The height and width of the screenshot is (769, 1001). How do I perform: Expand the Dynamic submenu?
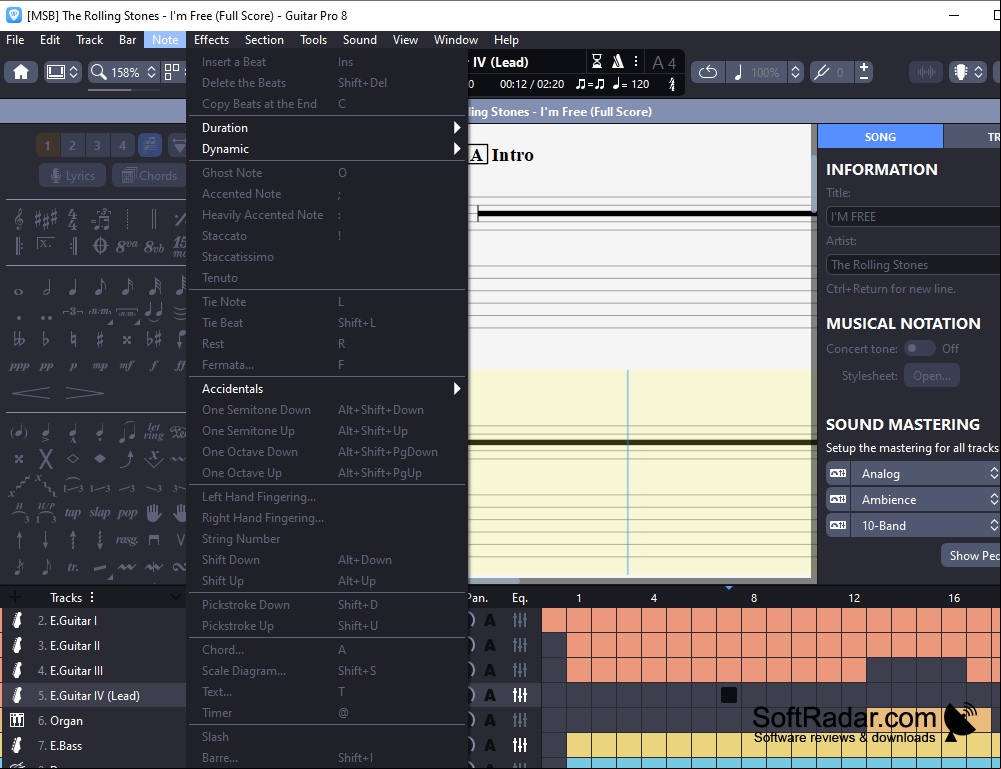(328, 149)
